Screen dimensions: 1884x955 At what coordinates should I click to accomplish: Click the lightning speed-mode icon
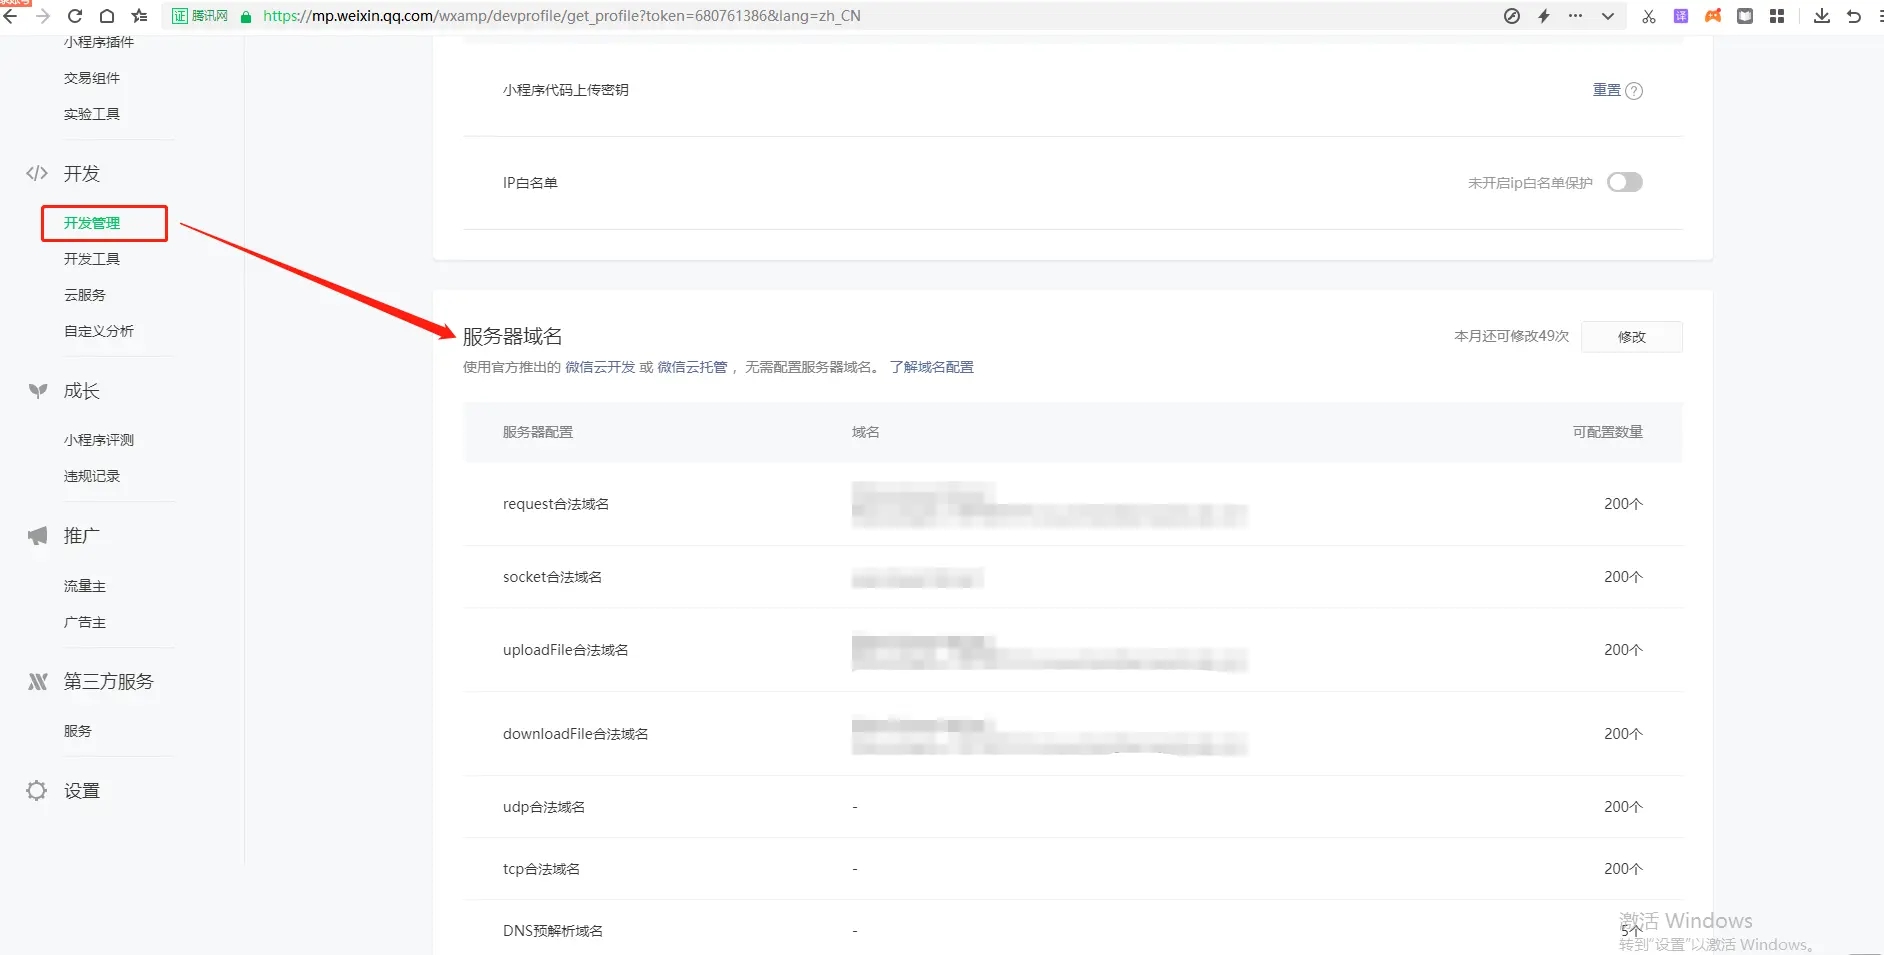(1544, 16)
